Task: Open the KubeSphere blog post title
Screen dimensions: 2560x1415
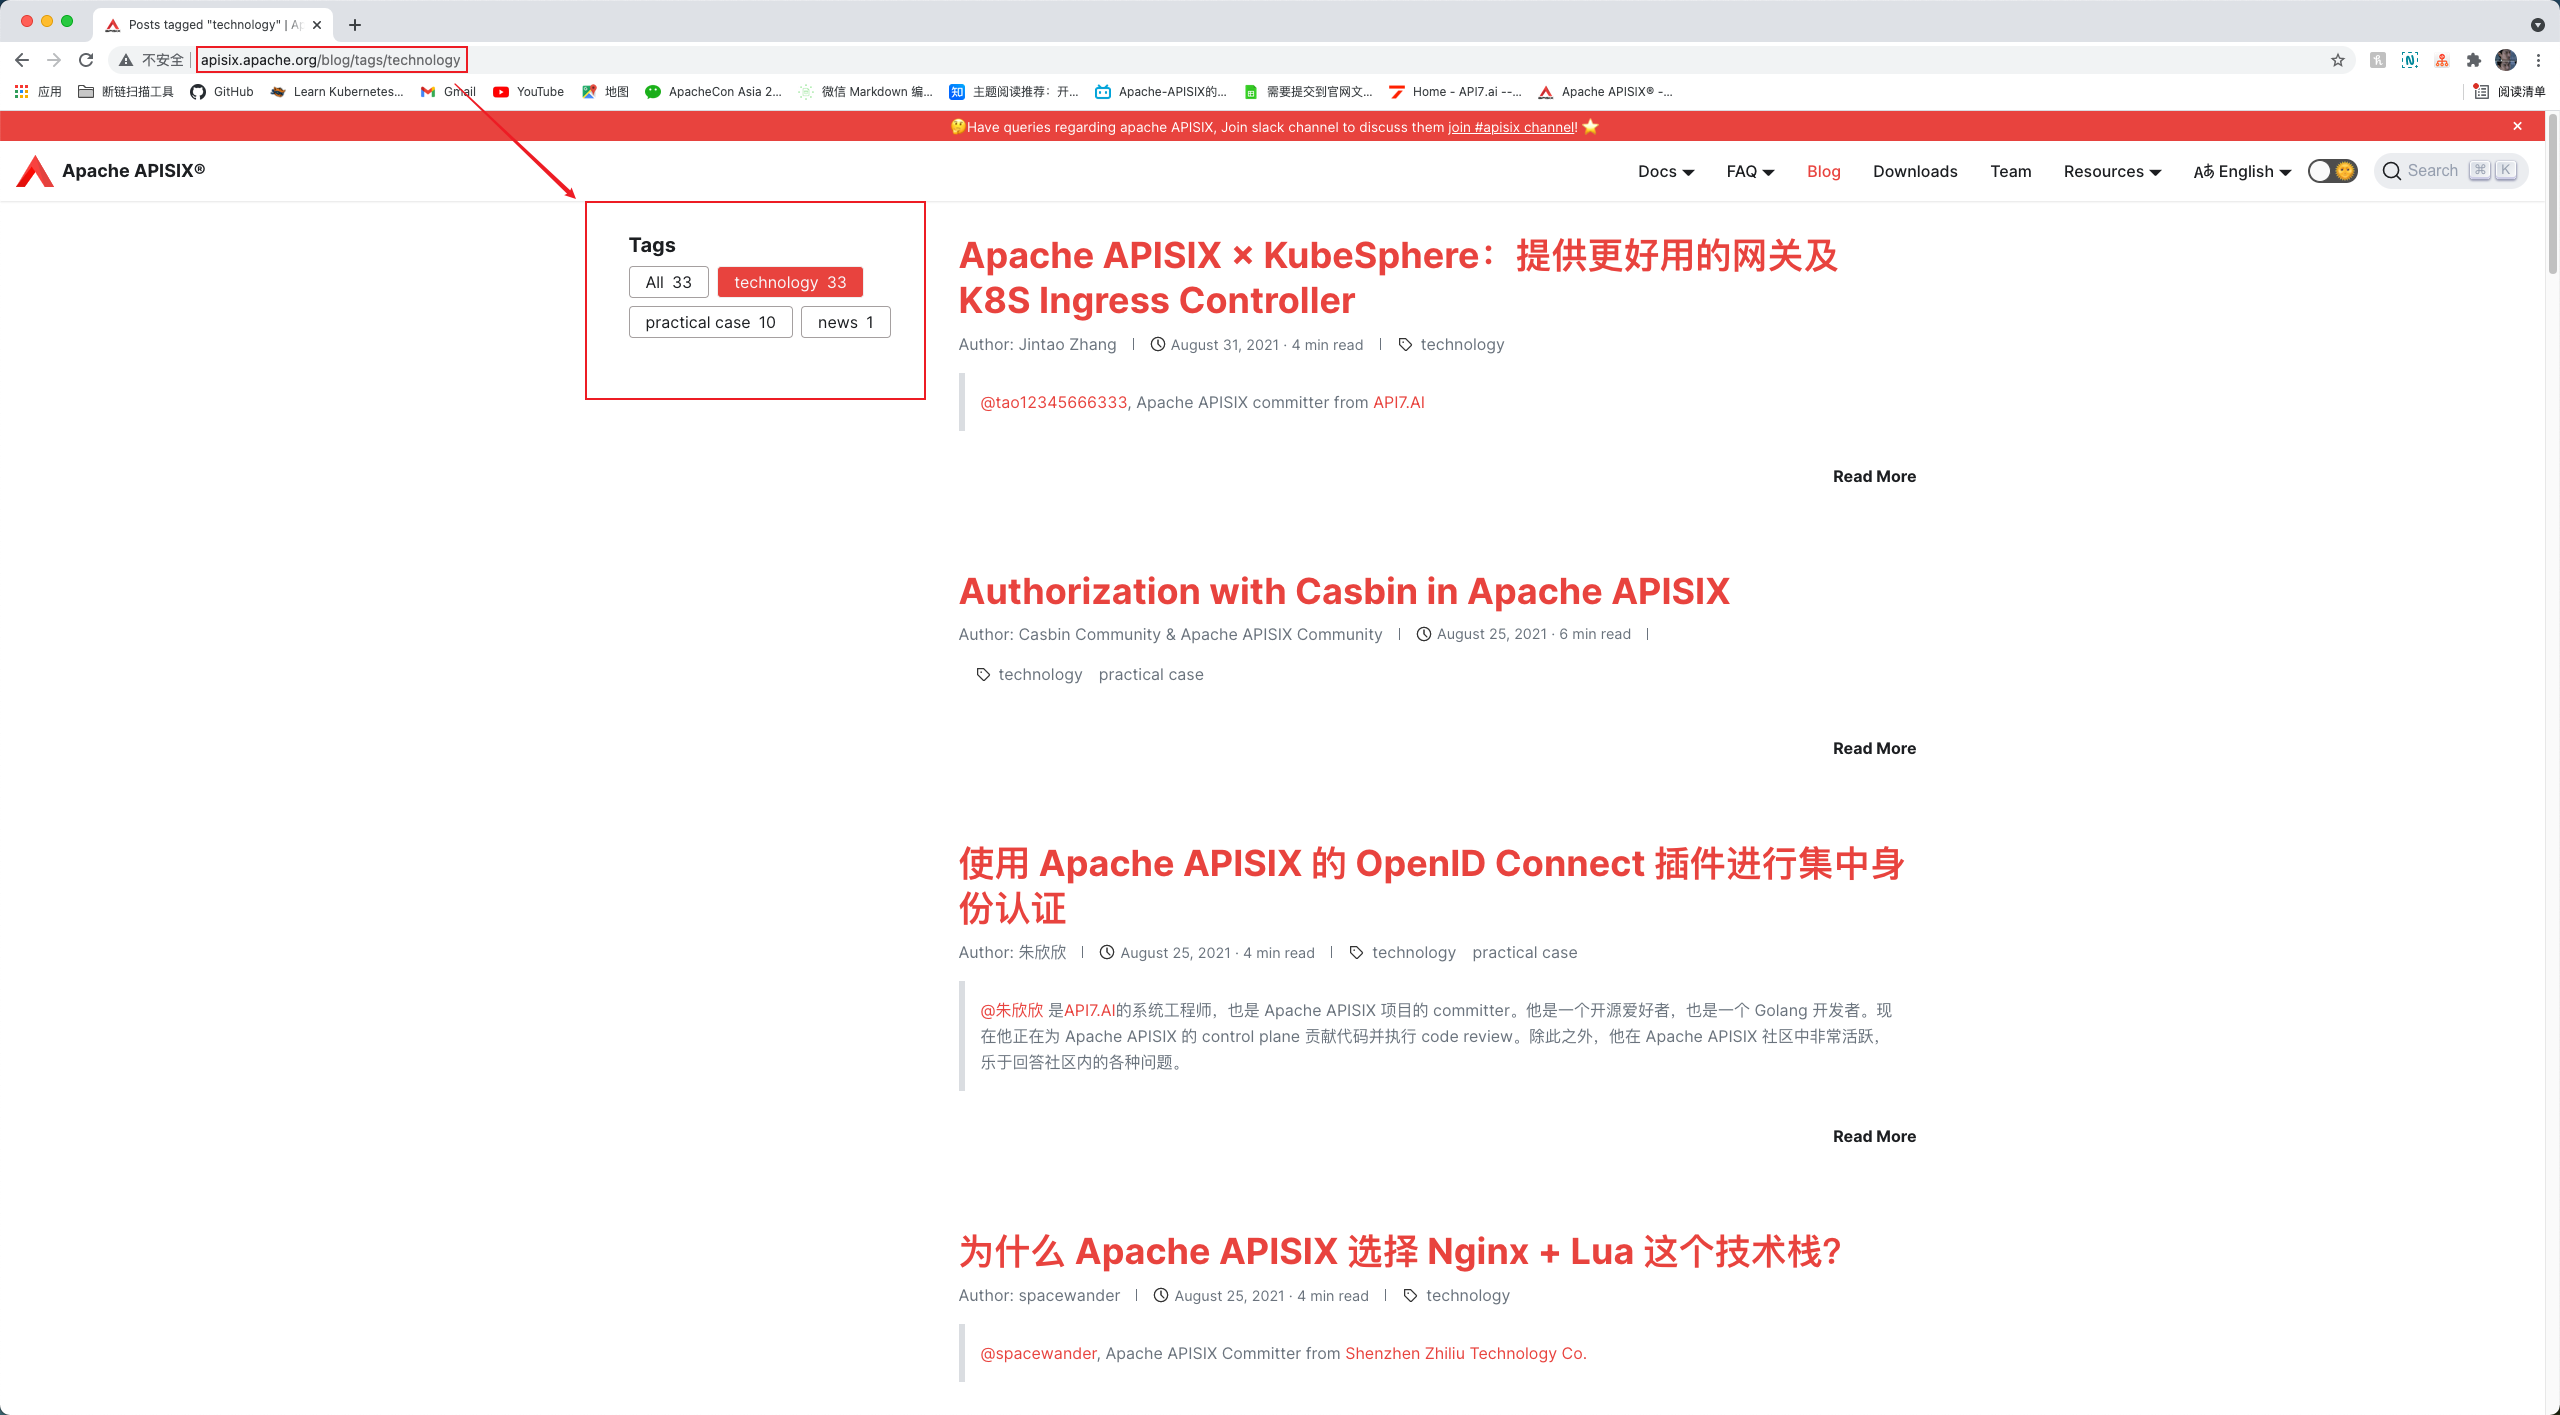Action: pyautogui.click(x=1398, y=277)
